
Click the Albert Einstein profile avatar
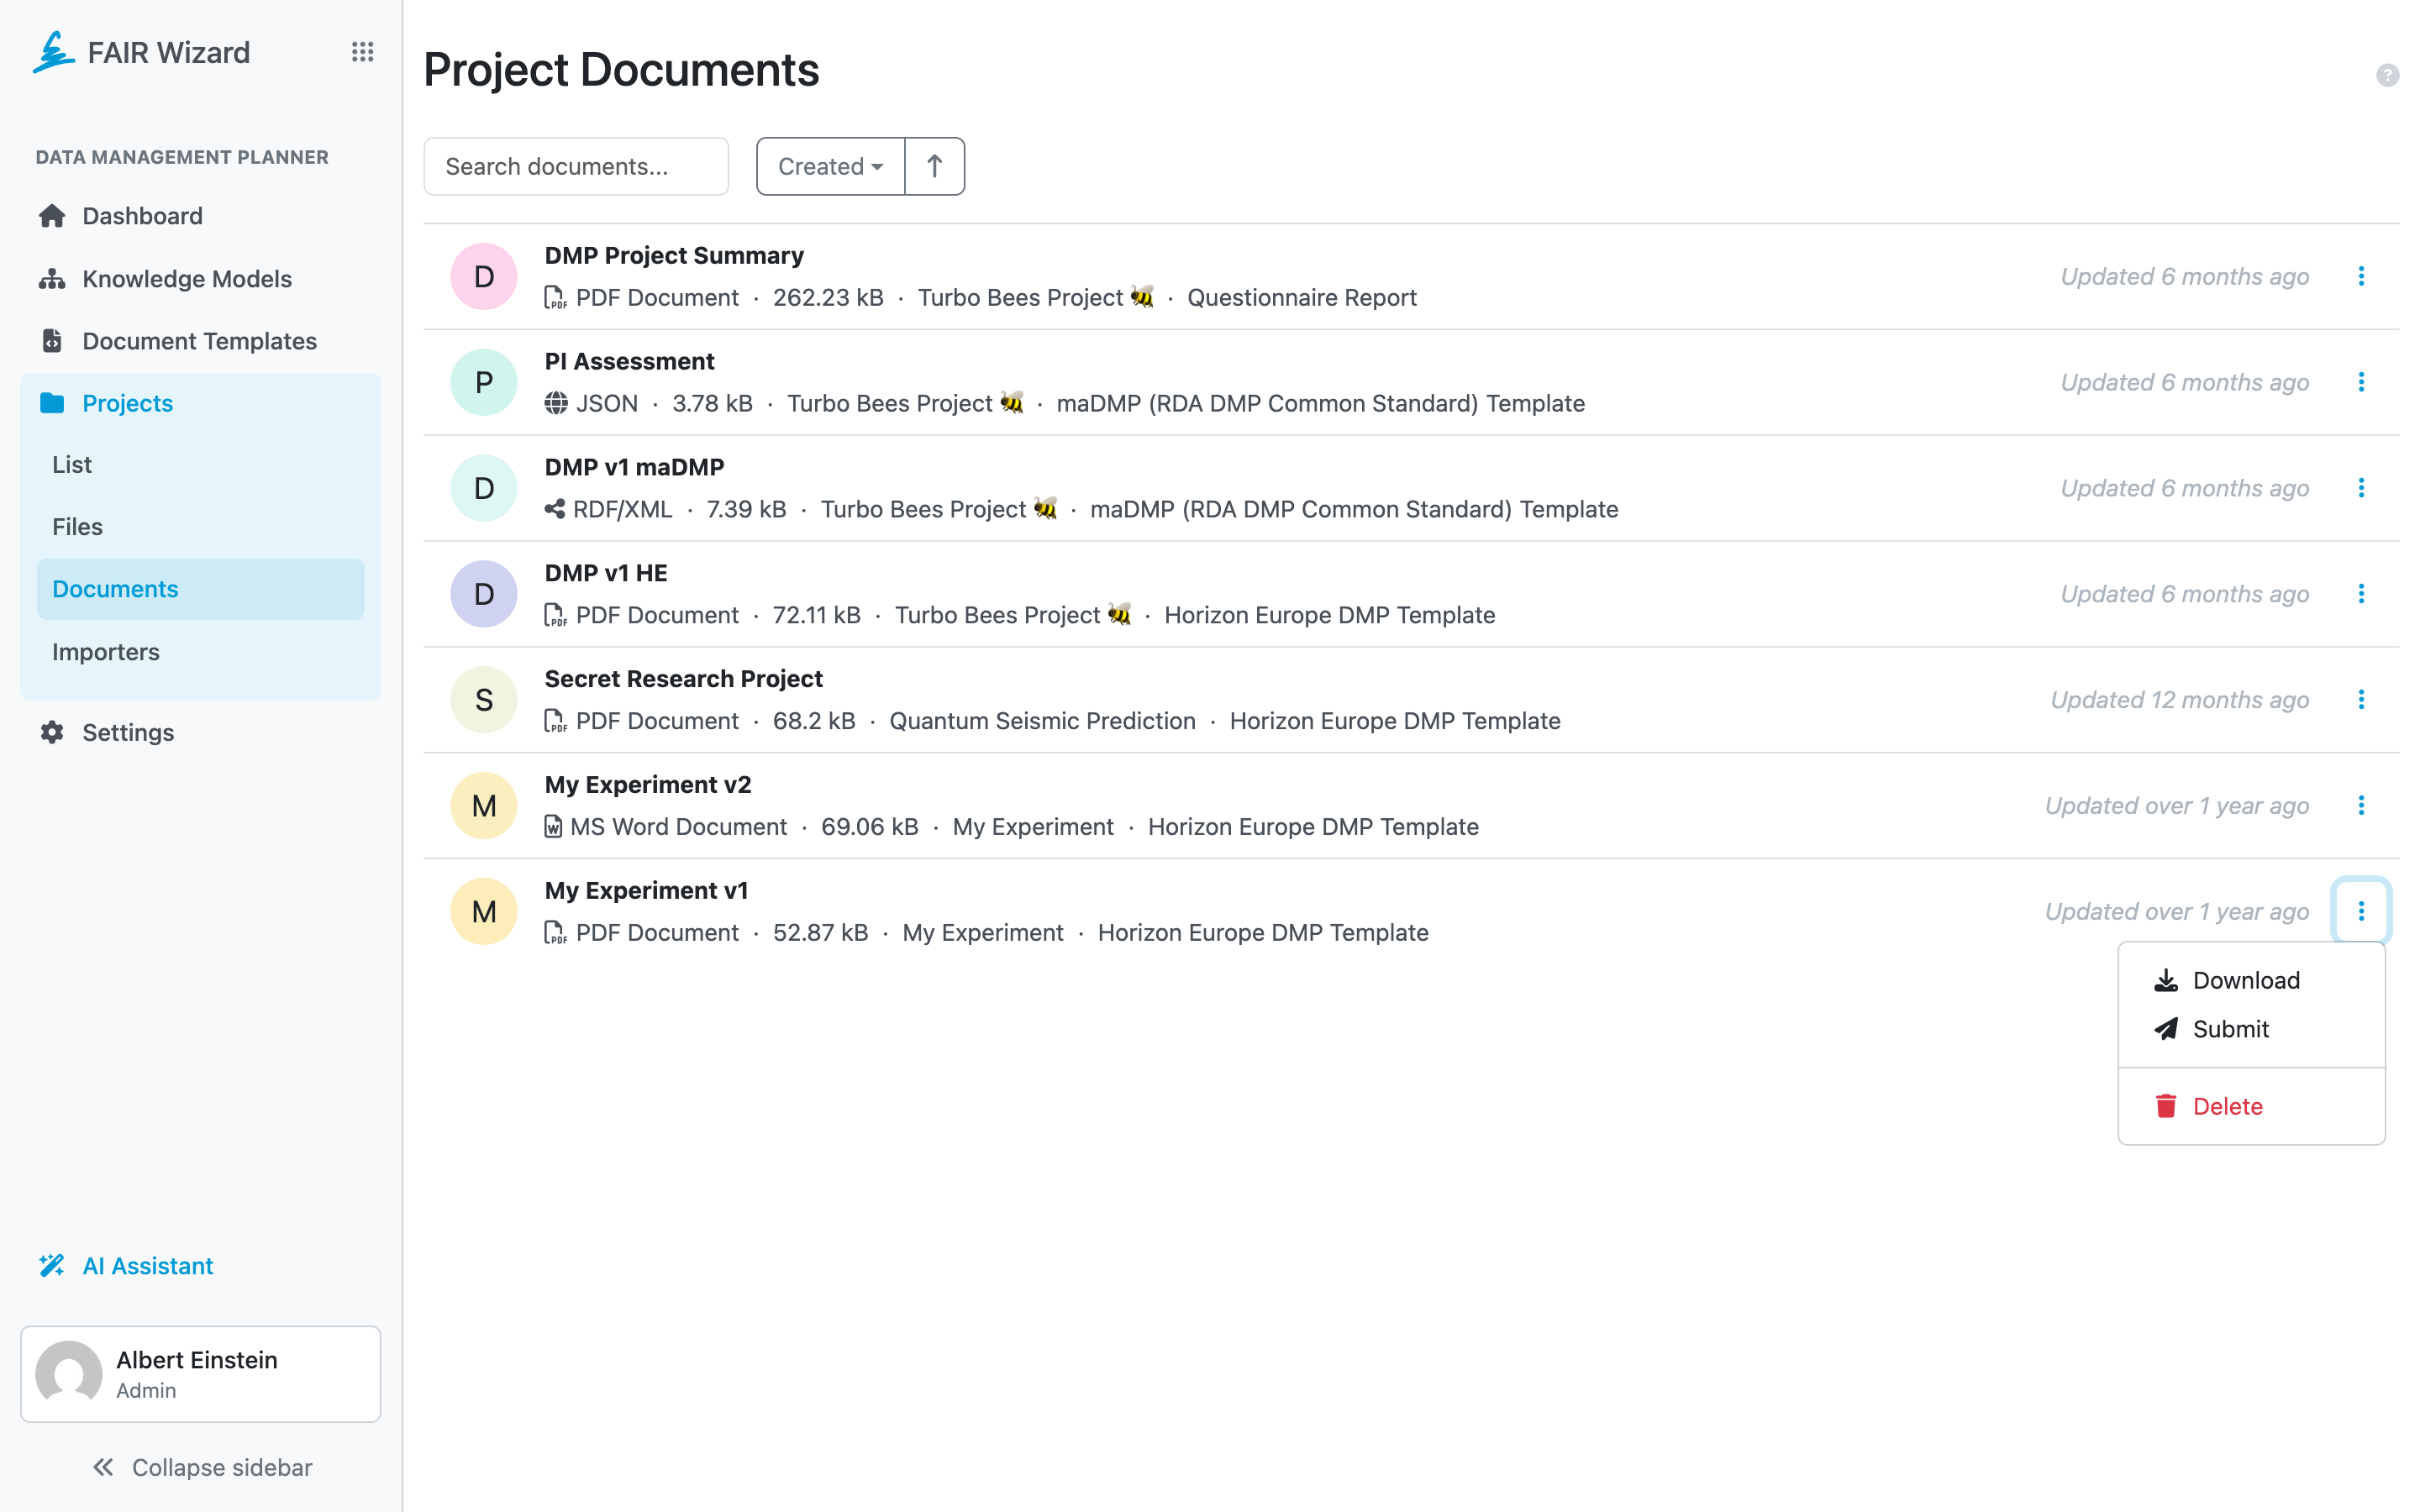[69, 1374]
